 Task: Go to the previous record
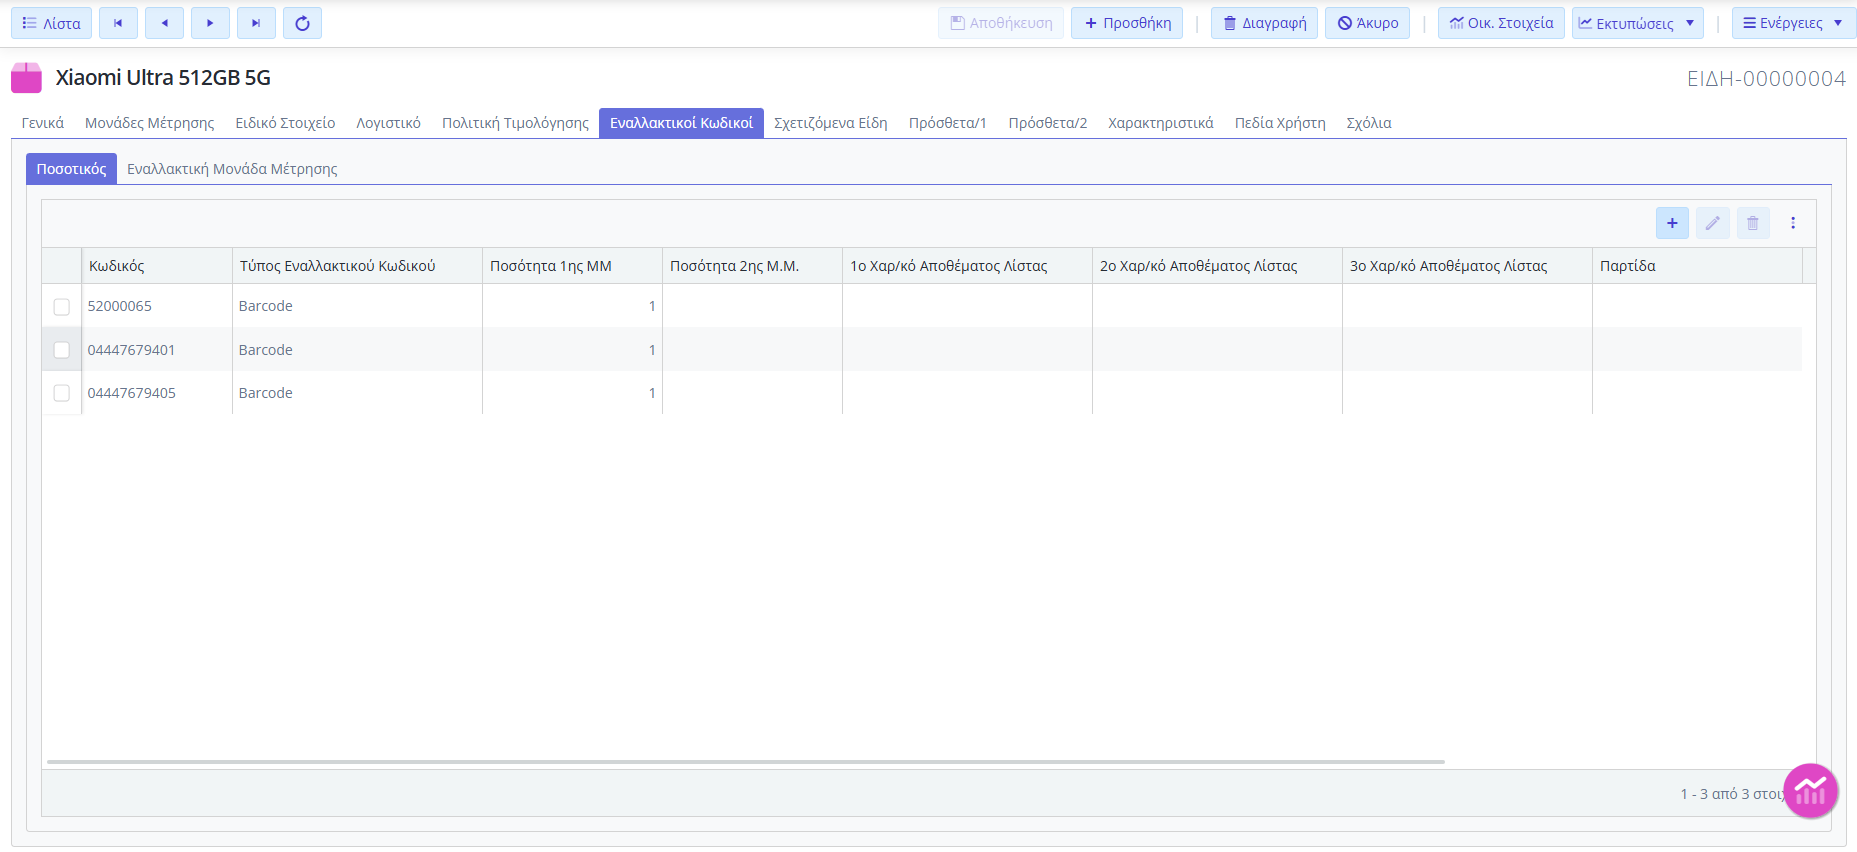[x=164, y=23]
